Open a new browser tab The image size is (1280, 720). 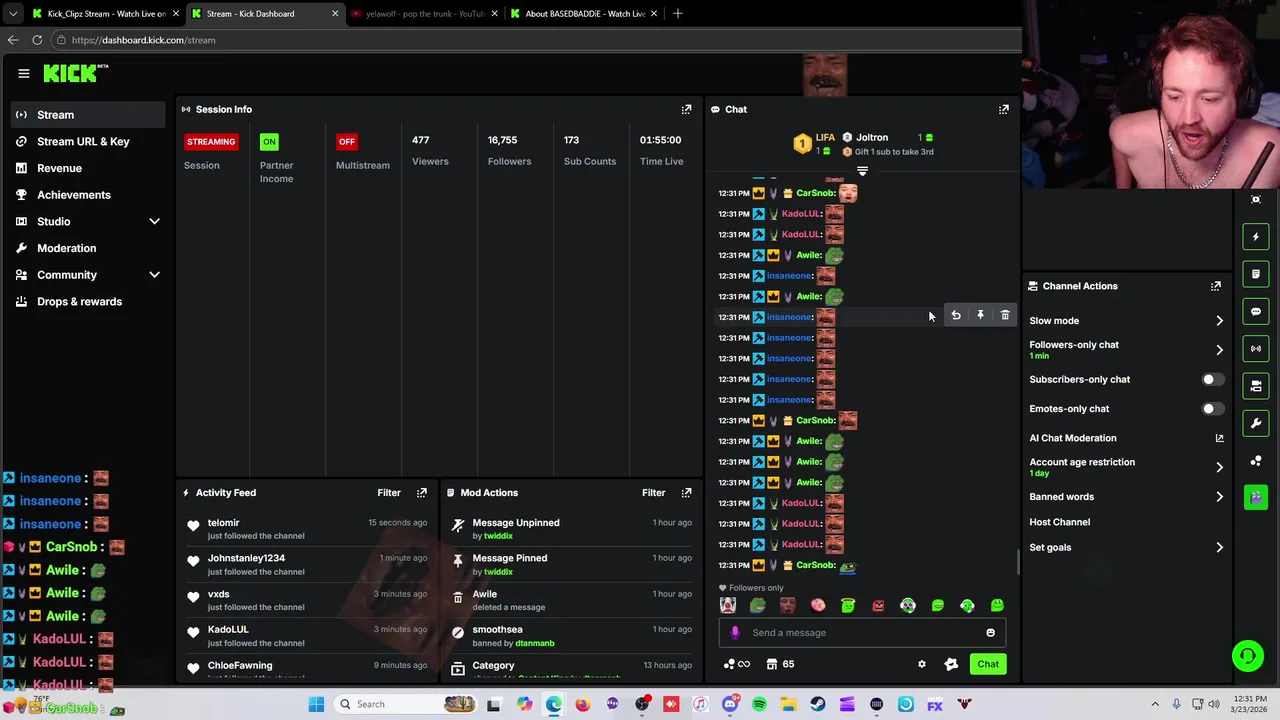pyautogui.click(x=678, y=14)
